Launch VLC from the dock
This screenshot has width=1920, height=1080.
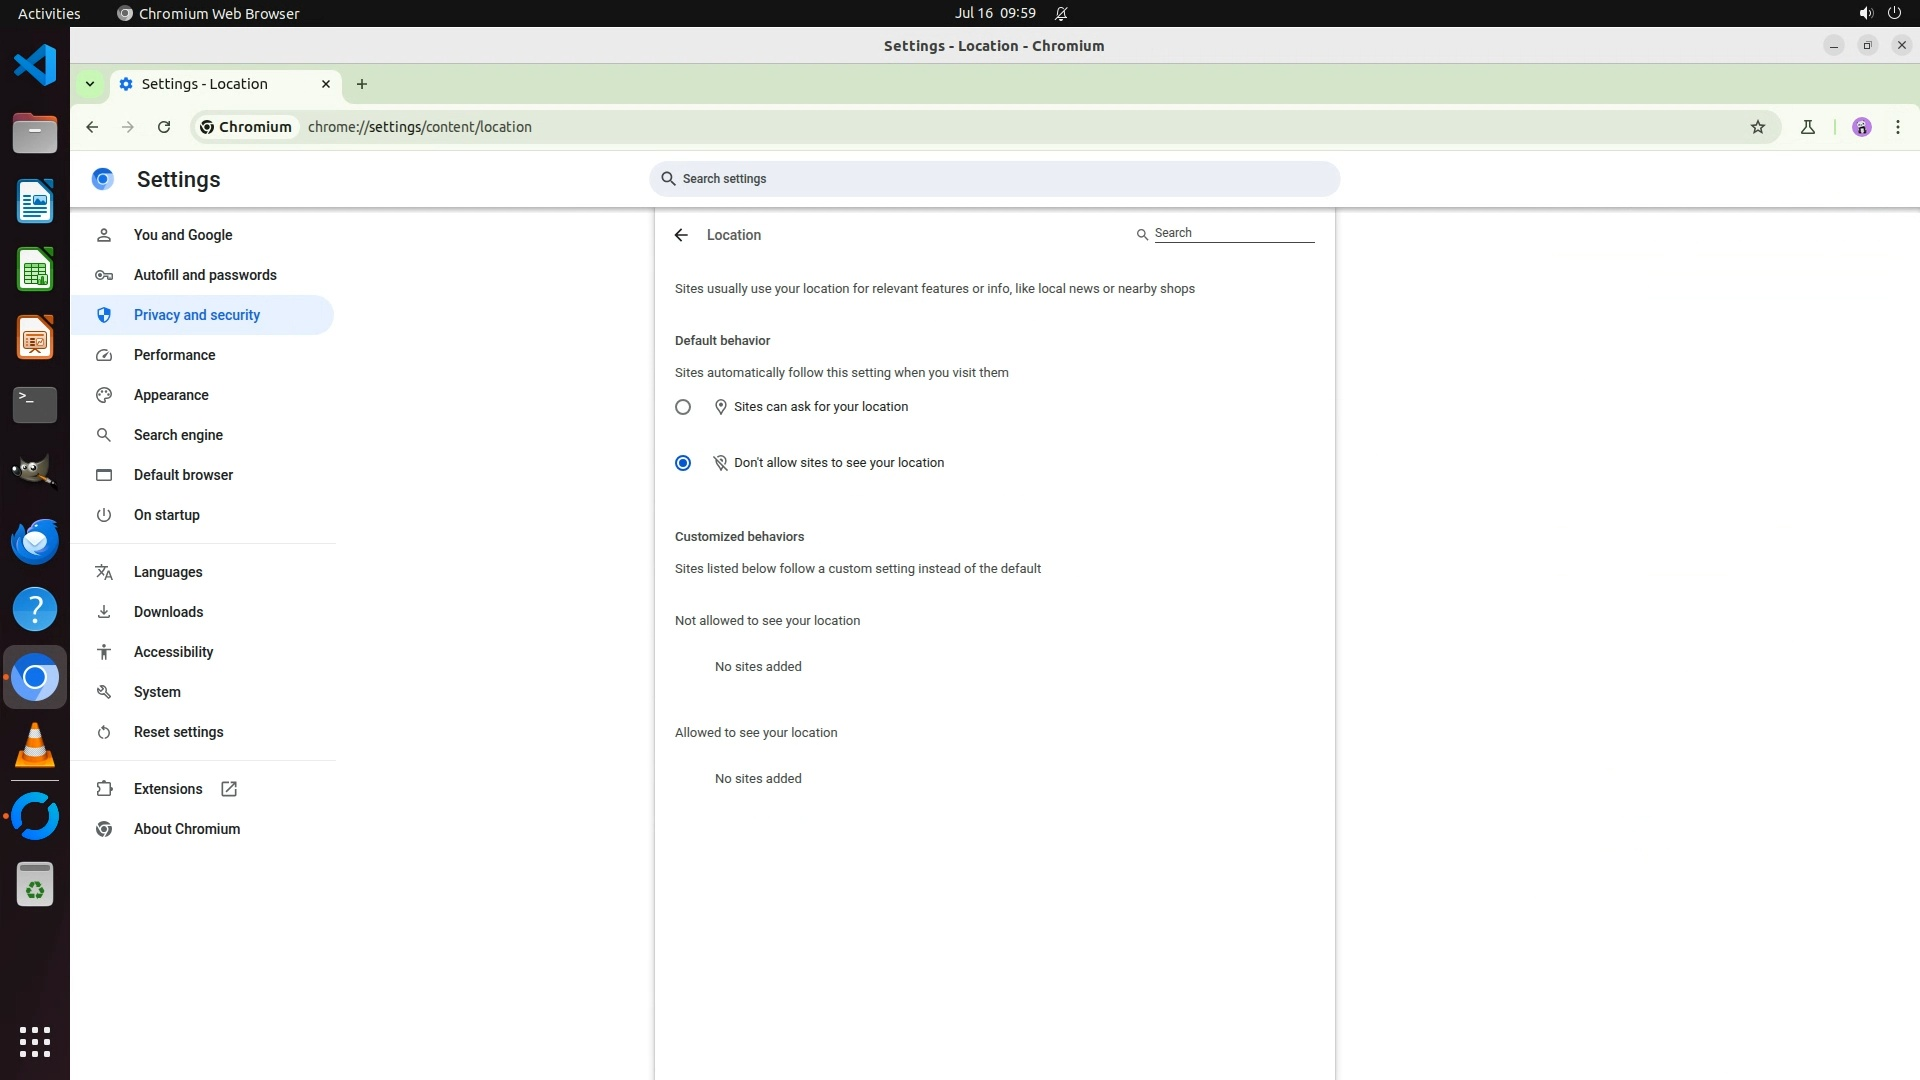(35, 746)
